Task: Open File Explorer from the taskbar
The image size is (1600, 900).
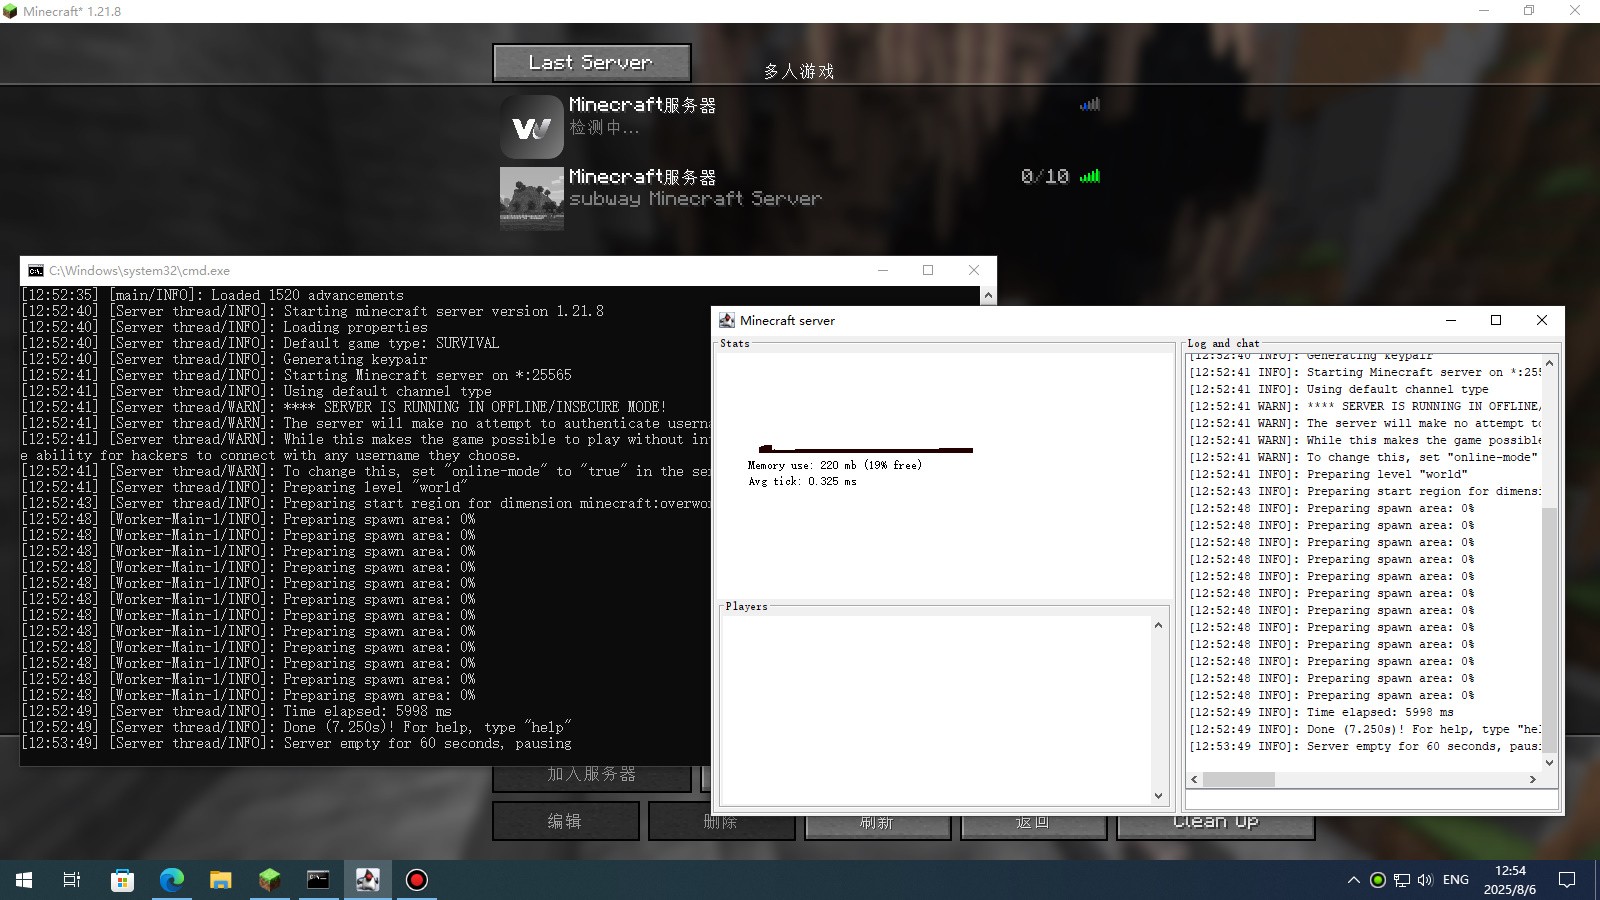Action: [x=220, y=880]
